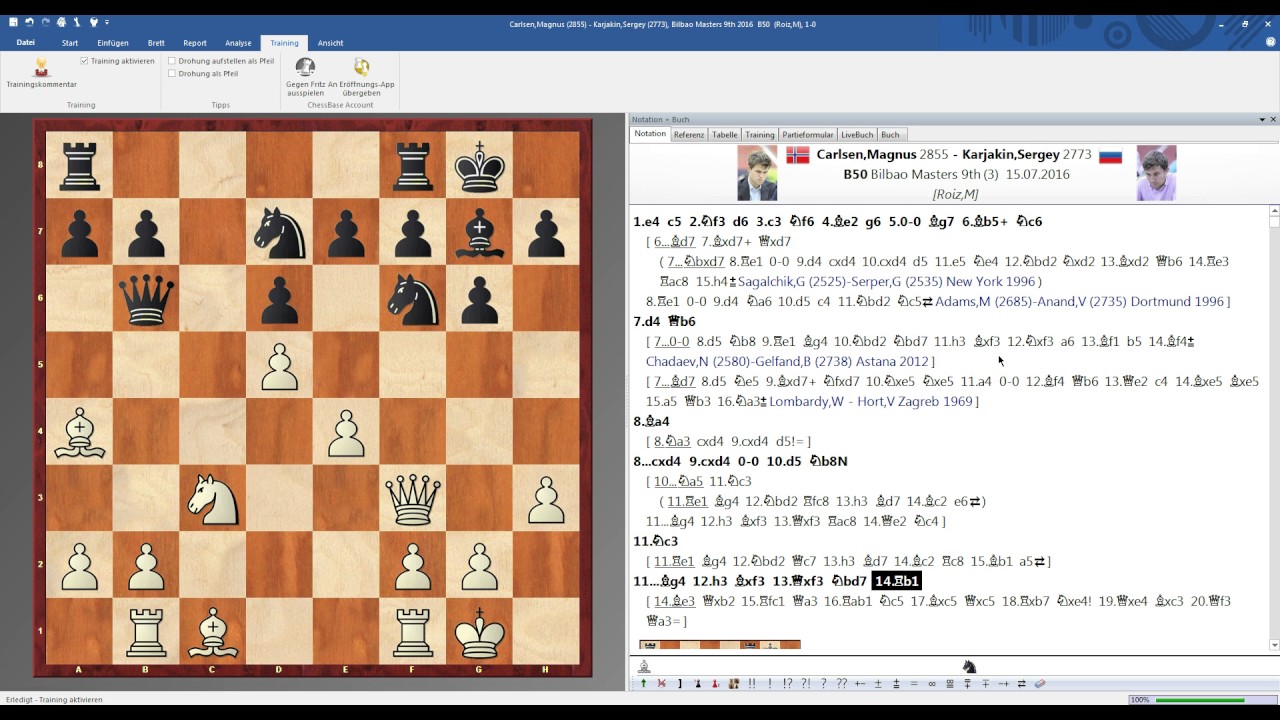The height and width of the screenshot is (720, 1280).
Task: Open the Tabelle pane tab
Action: point(724,134)
